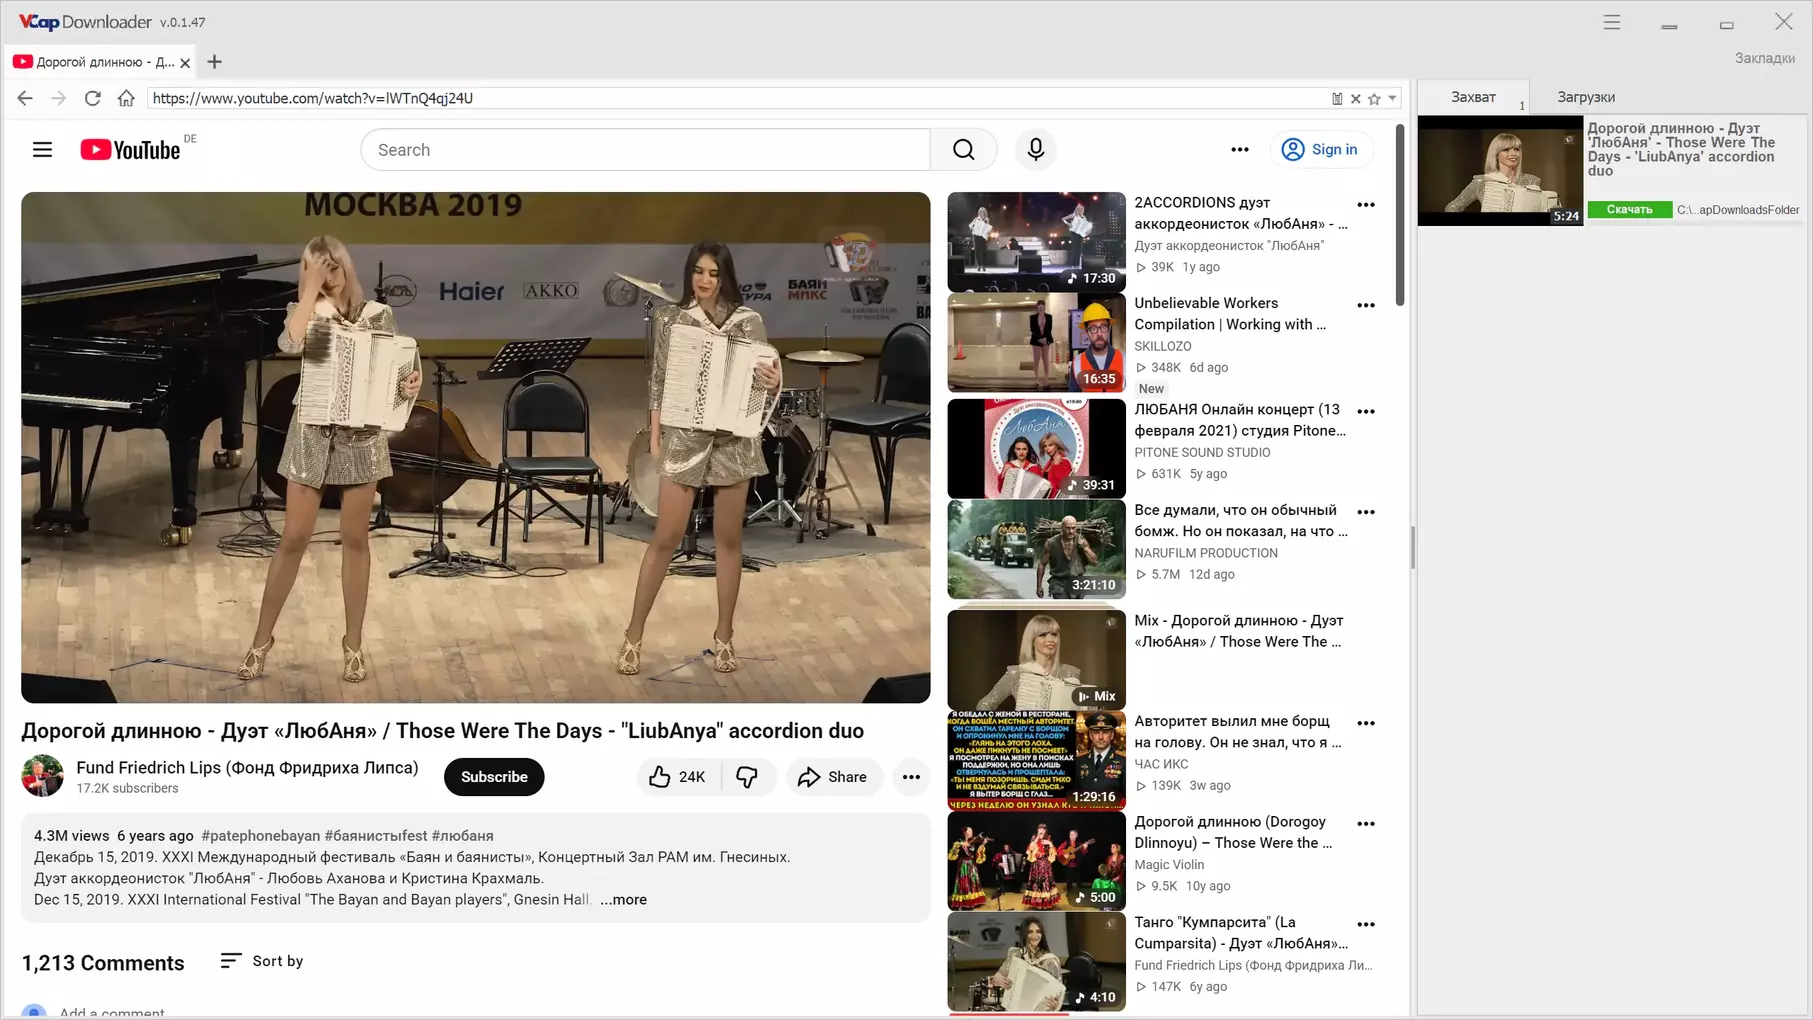Open options menu for 2ACCORDIONS video
Viewport: 1813px width, 1020px height.
click(1366, 205)
